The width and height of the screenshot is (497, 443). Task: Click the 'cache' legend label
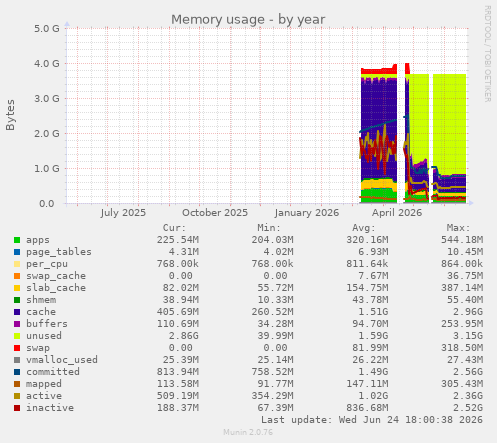point(41,312)
